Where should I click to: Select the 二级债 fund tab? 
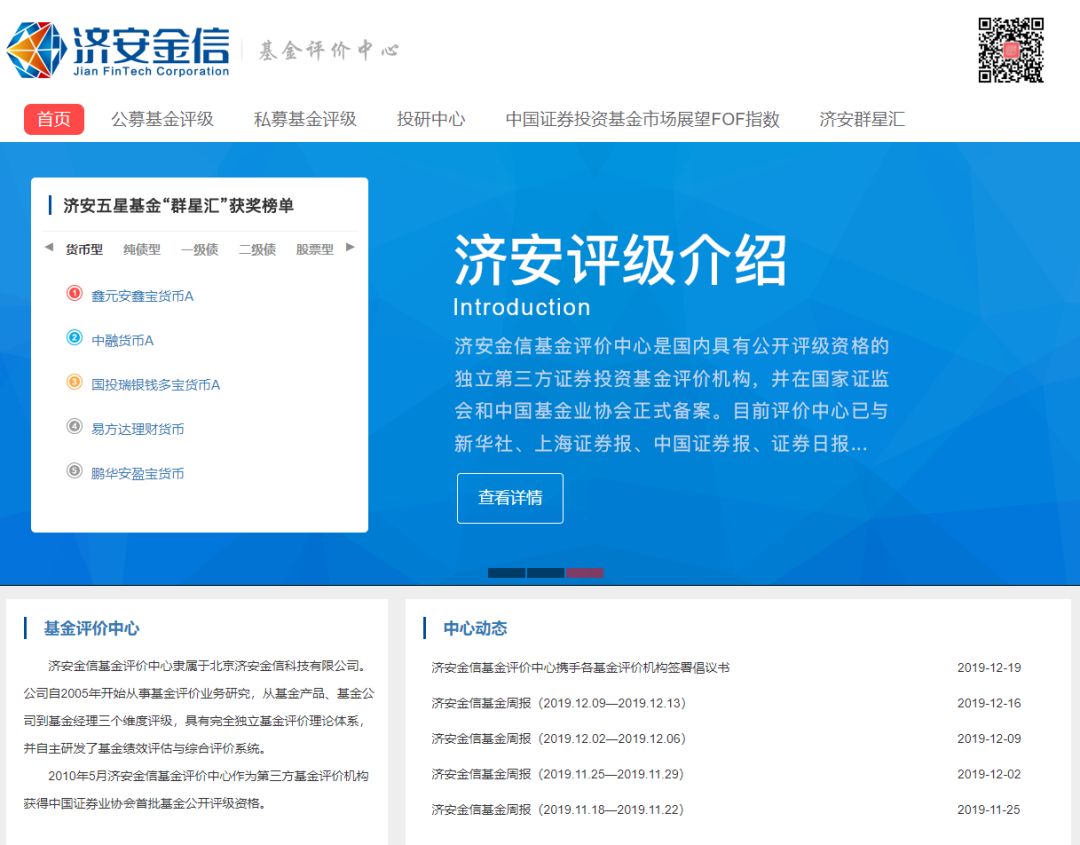[x=258, y=249]
